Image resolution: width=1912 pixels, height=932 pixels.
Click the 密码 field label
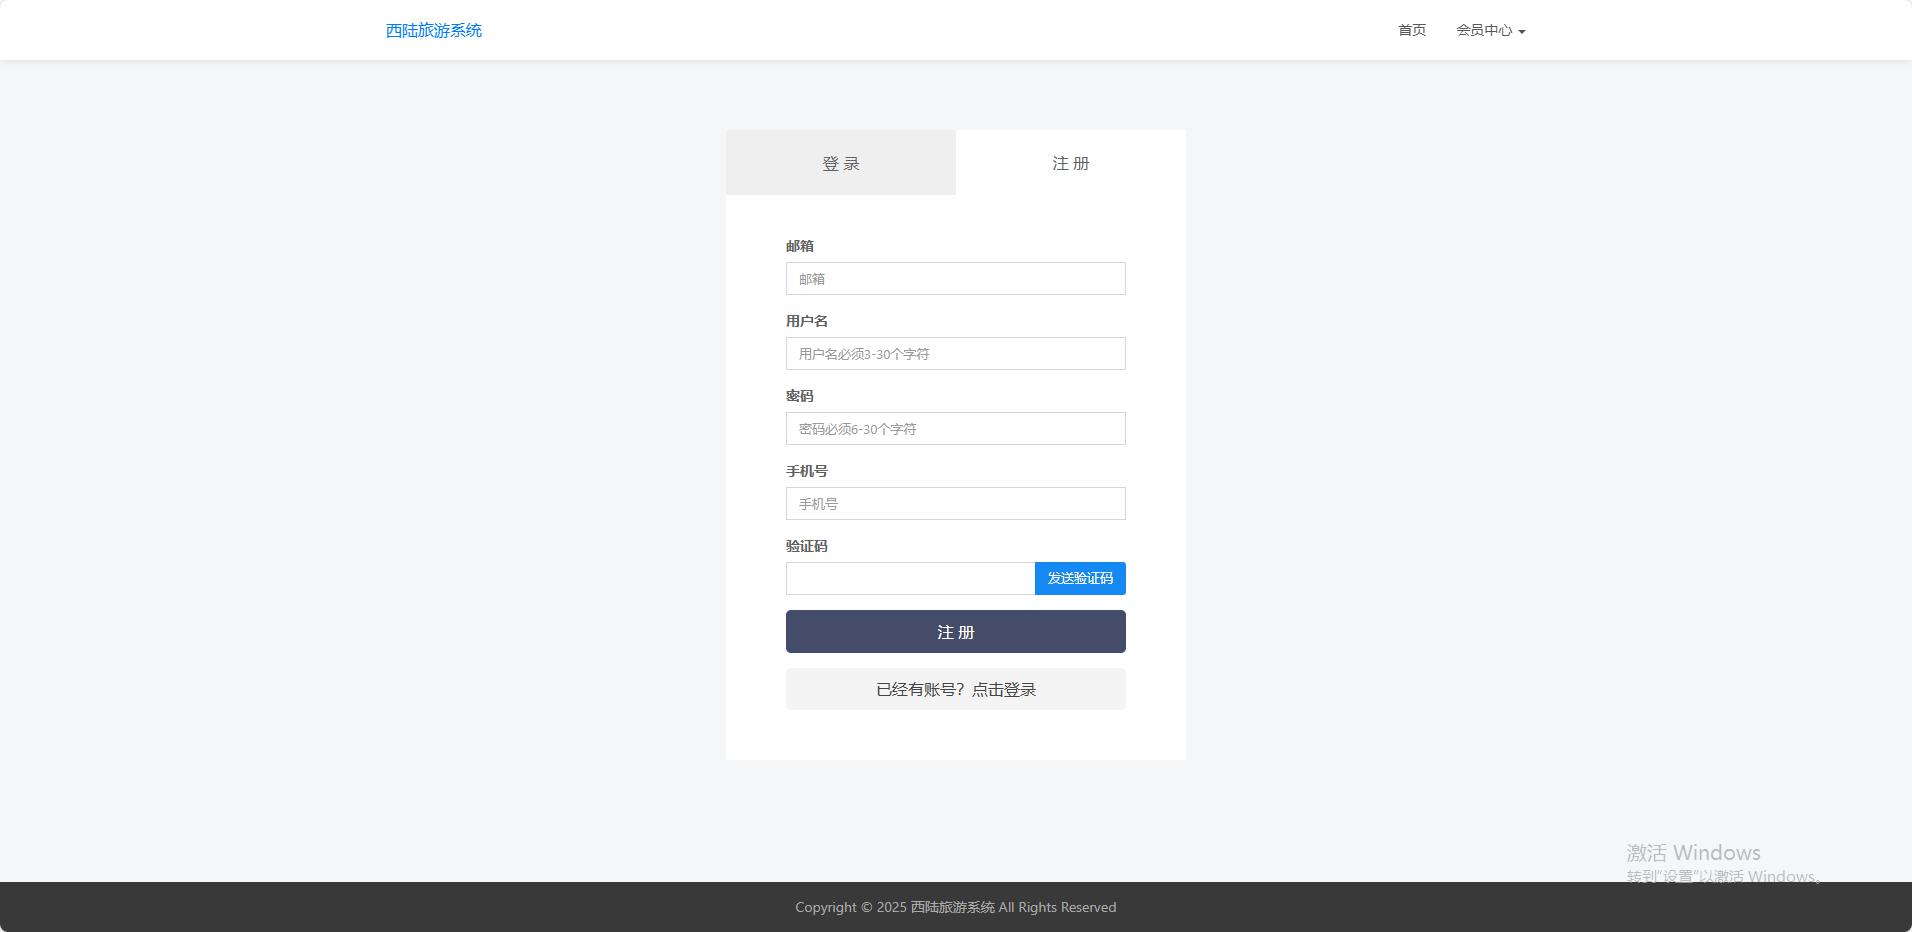[x=799, y=396]
